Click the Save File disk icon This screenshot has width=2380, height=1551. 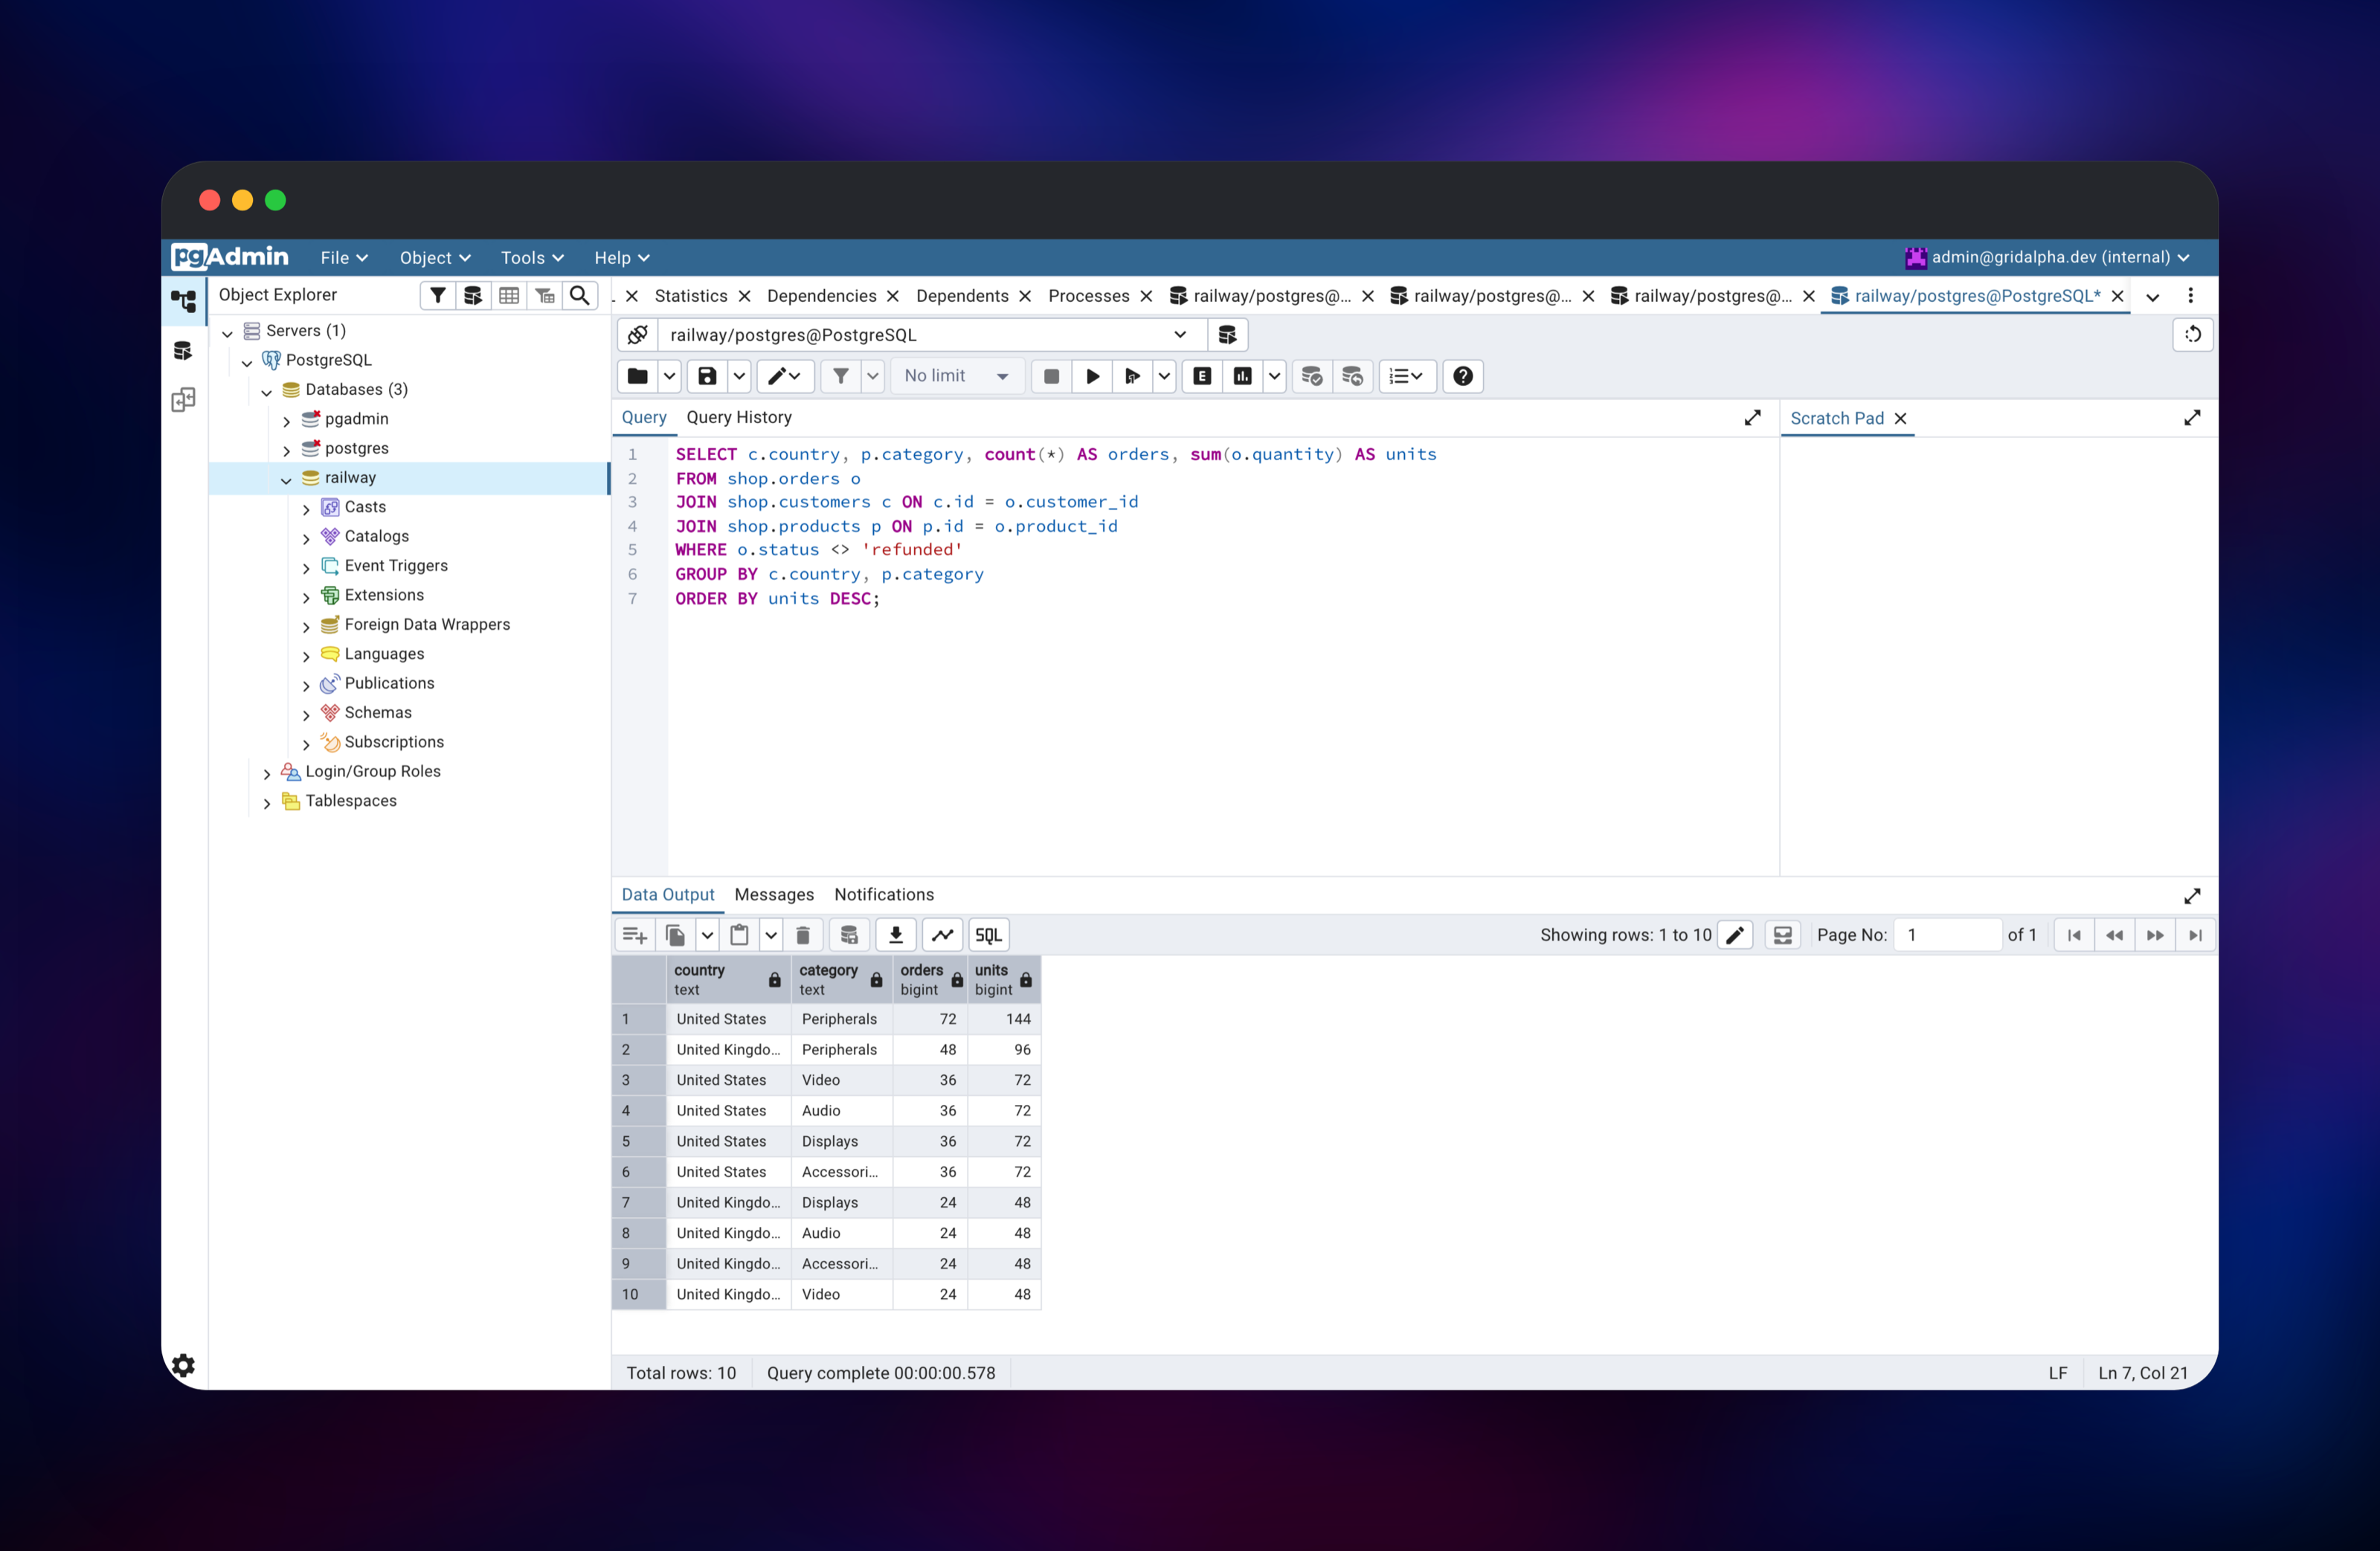point(707,376)
